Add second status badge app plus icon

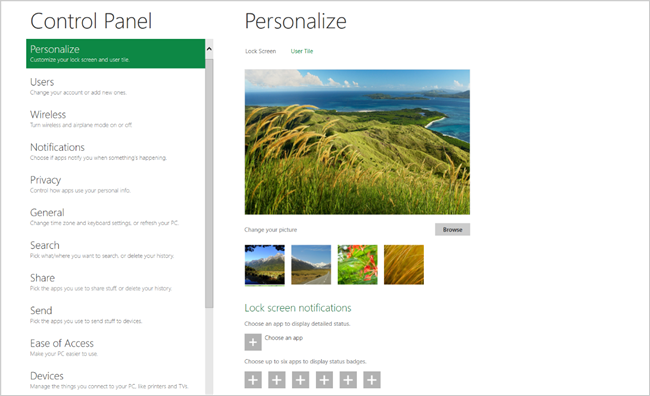pyautogui.click(x=277, y=380)
